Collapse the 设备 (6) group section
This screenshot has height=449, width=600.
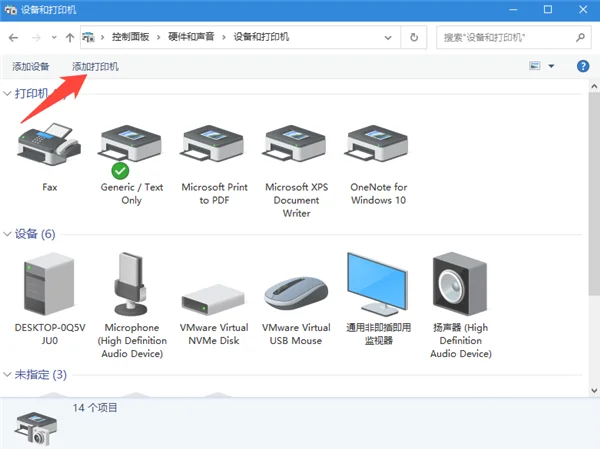tap(8, 234)
